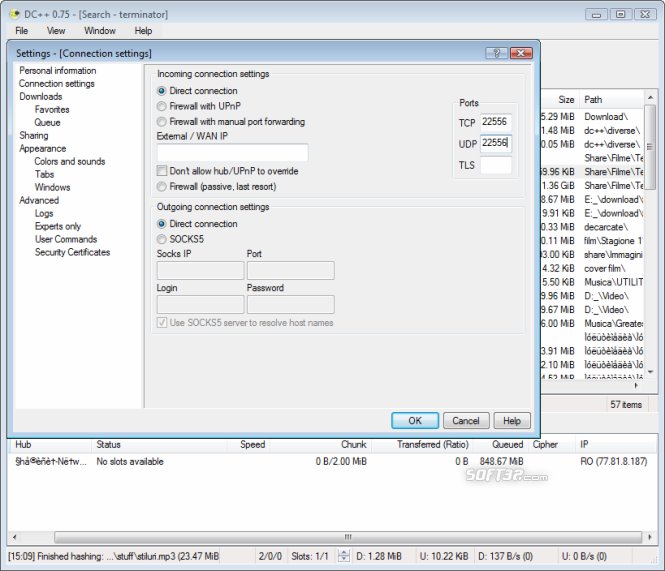Viewport: 665px width, 571px height.
Task: Select Advanced category in settings tree
Action: [39, 201]
